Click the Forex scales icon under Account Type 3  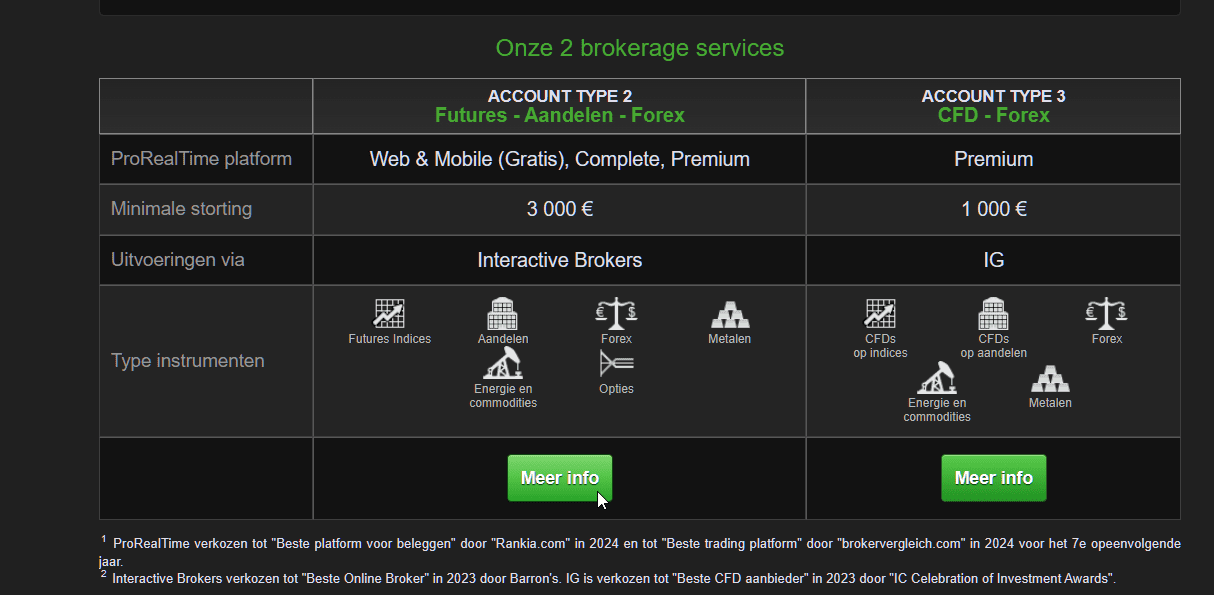tap(1106, 314)
